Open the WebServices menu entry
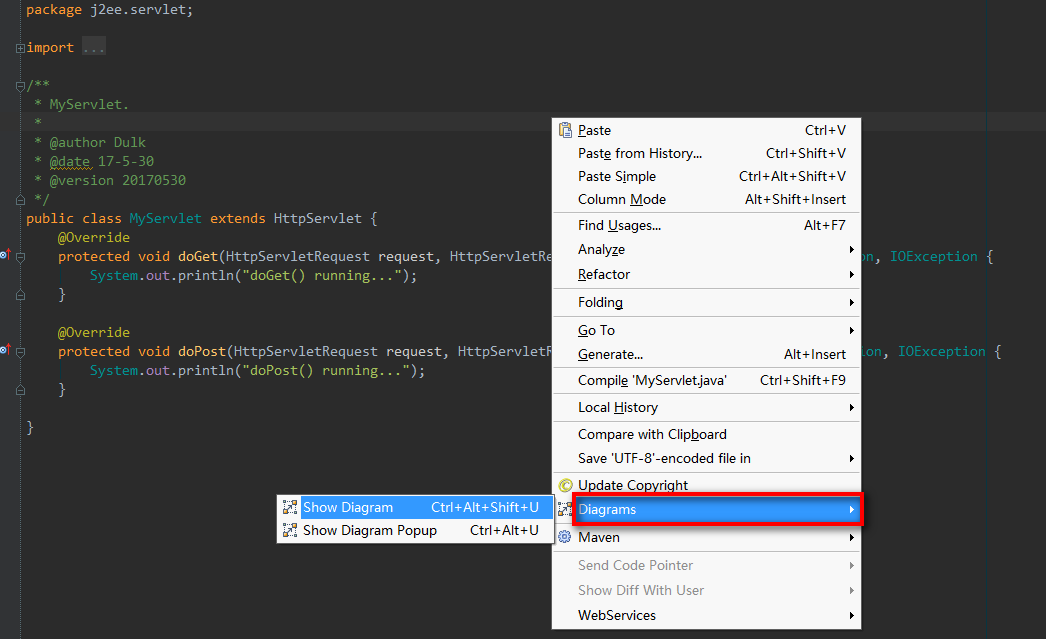Screen dimensions: 1046x639 (x=706, y=615)
